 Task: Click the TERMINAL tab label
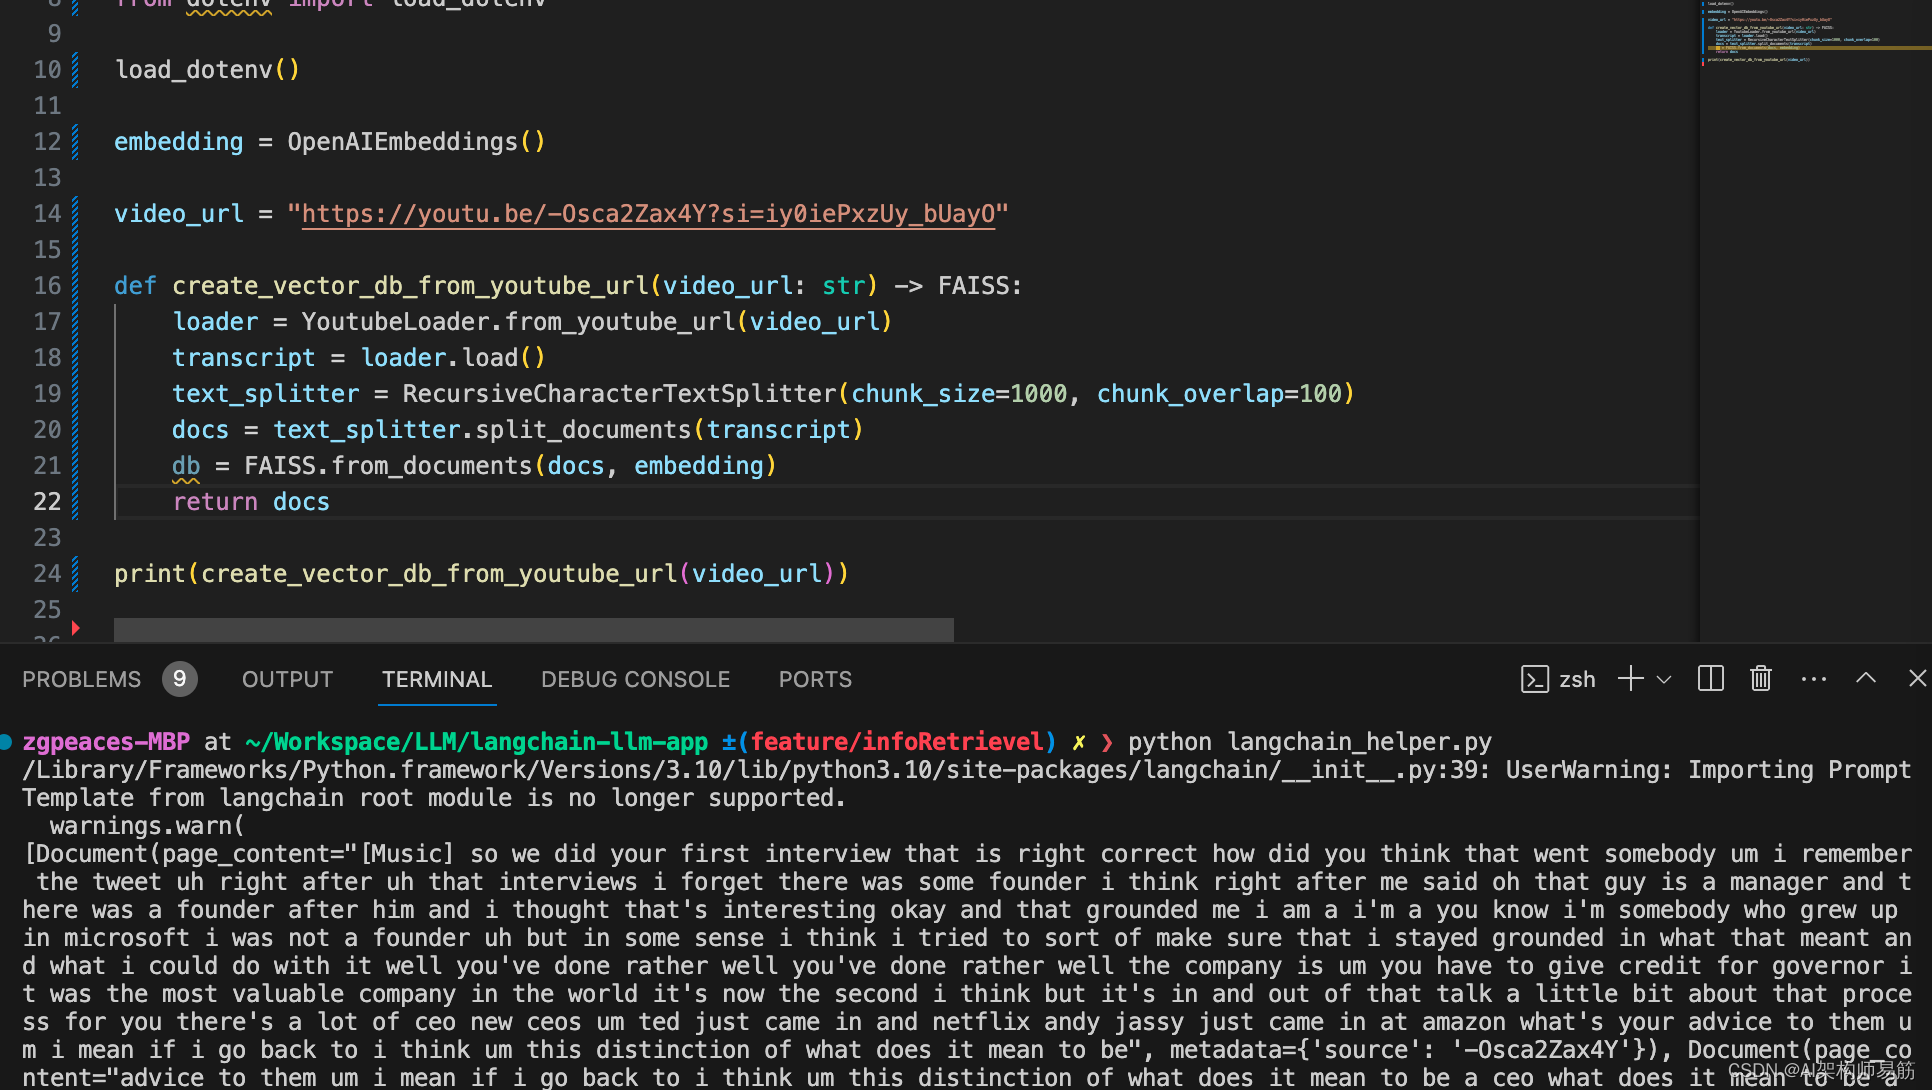tap(437, 679)
